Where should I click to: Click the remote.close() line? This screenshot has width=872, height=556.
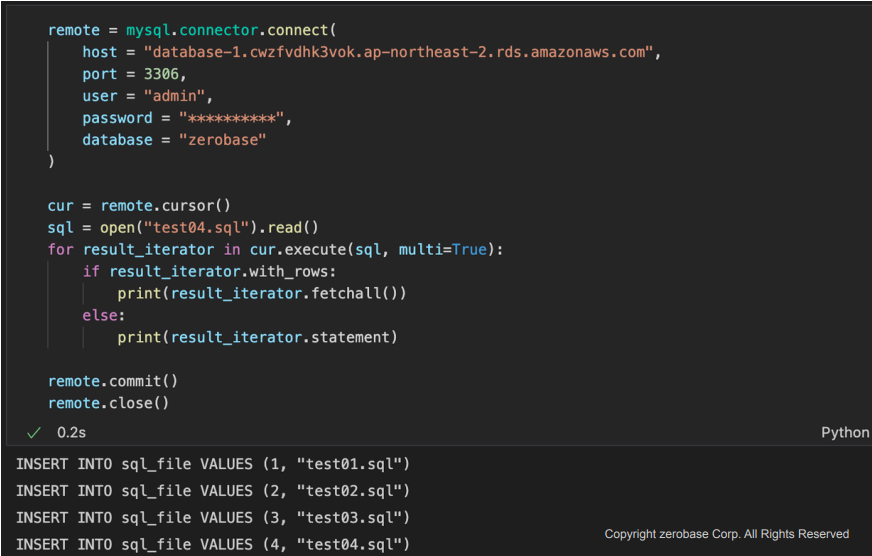coord(108,403)
